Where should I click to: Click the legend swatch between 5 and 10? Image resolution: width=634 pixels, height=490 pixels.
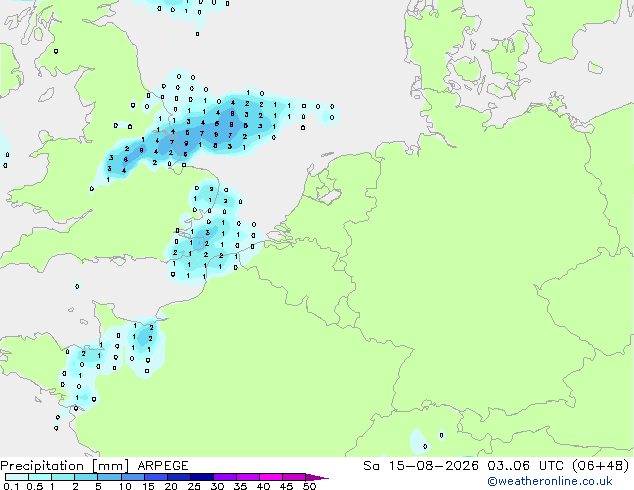(109, 477)
